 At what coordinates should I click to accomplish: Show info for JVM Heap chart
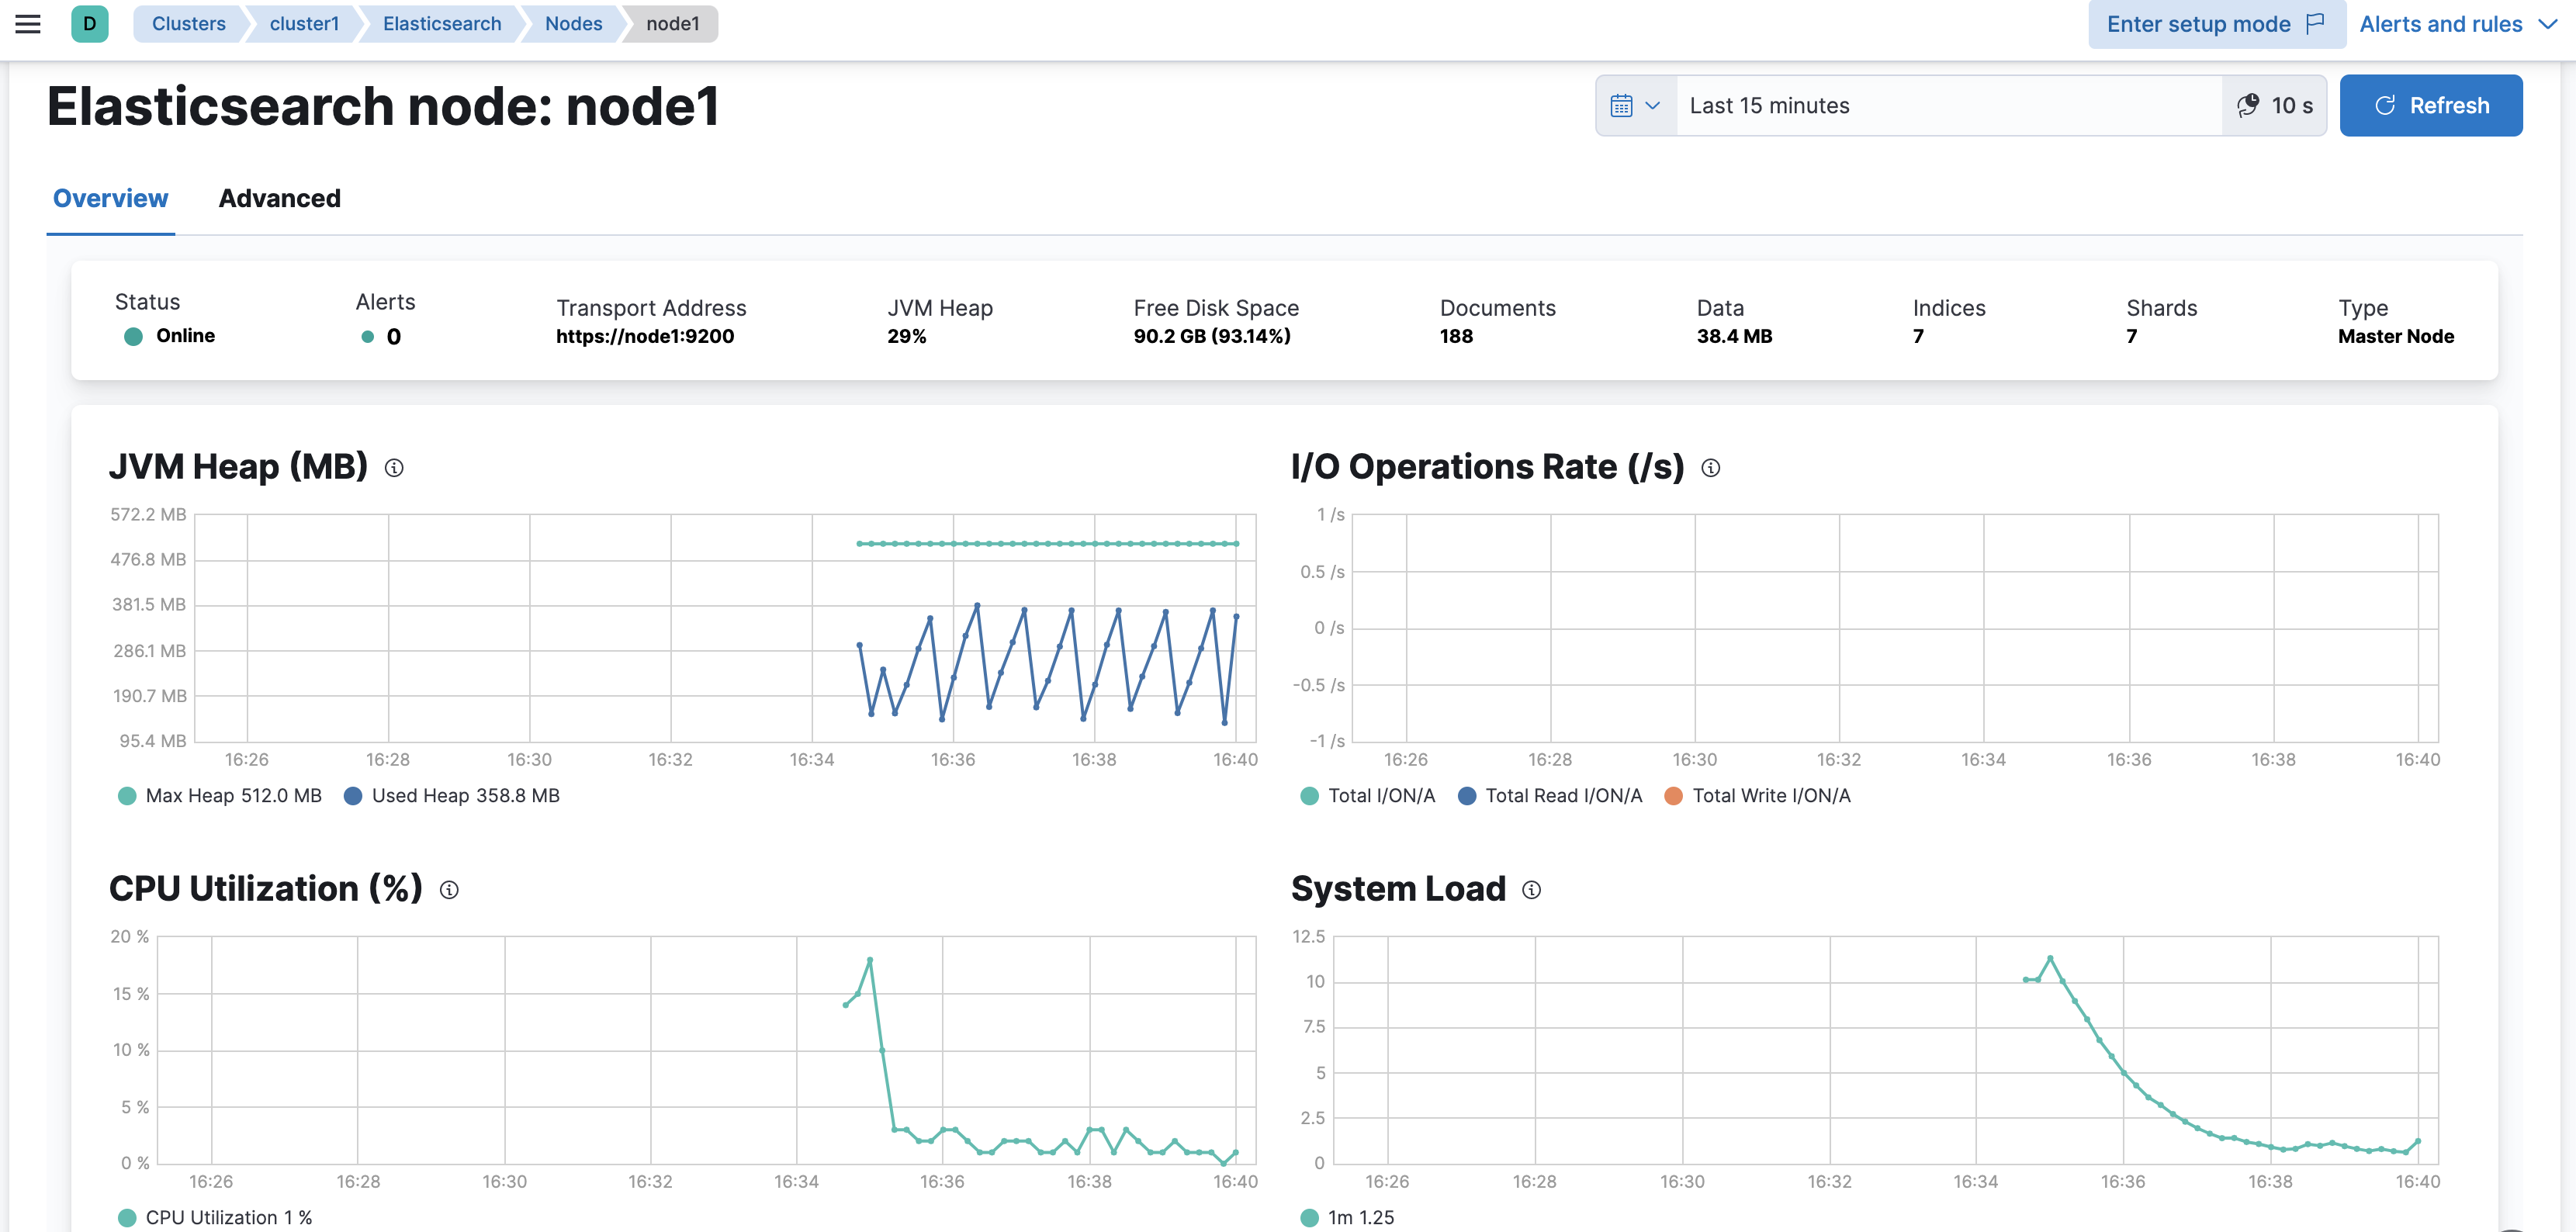(394, 468)
